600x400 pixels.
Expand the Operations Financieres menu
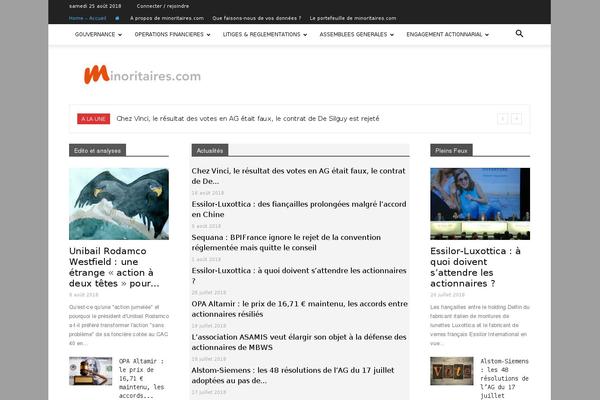coord(172,34)
